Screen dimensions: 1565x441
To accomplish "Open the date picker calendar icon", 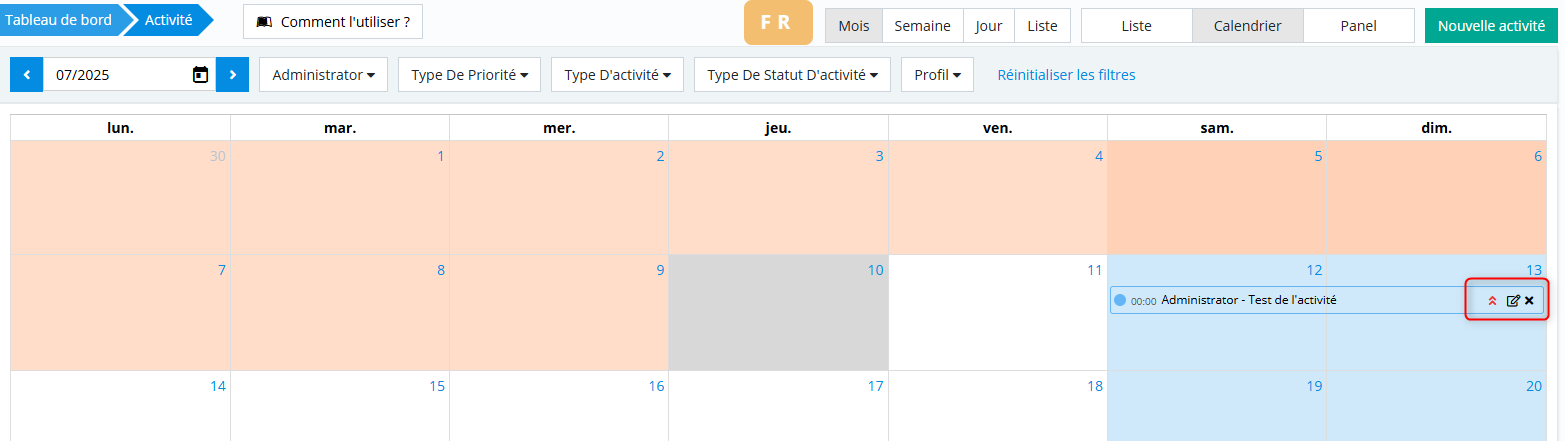I will pyautogui.click(x=200, y=75).
